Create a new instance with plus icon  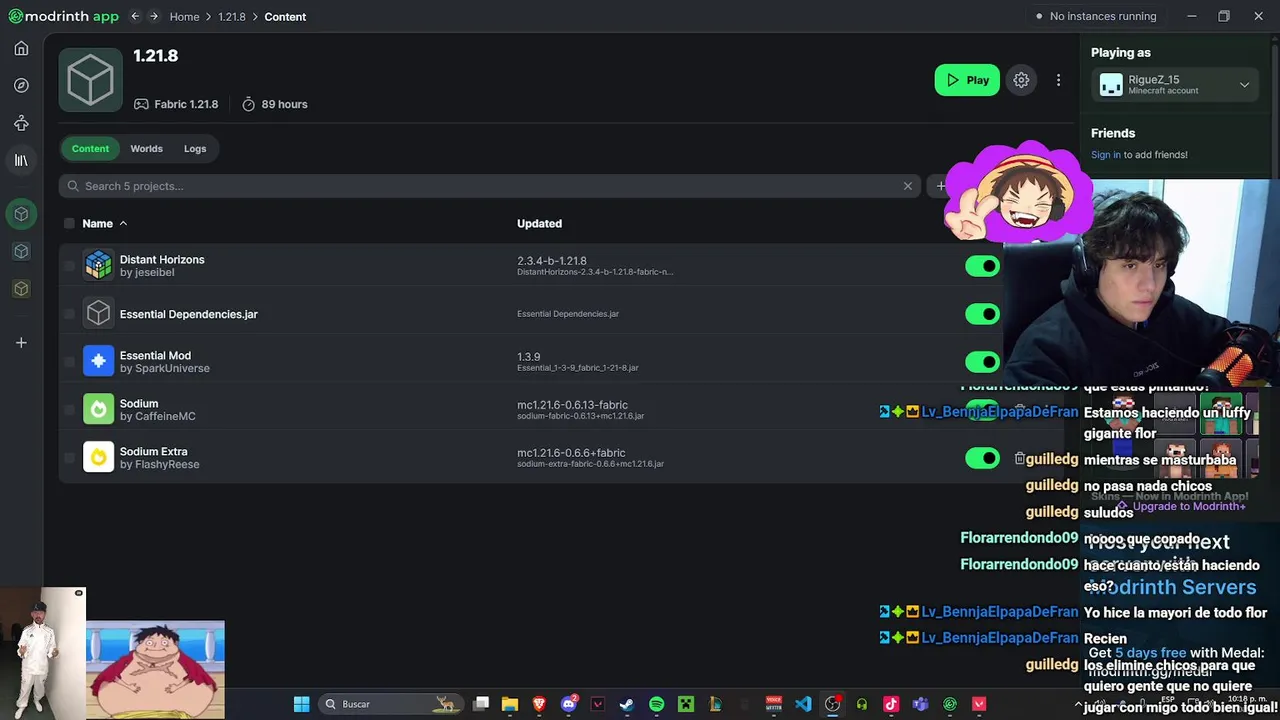tap(21, 343)
